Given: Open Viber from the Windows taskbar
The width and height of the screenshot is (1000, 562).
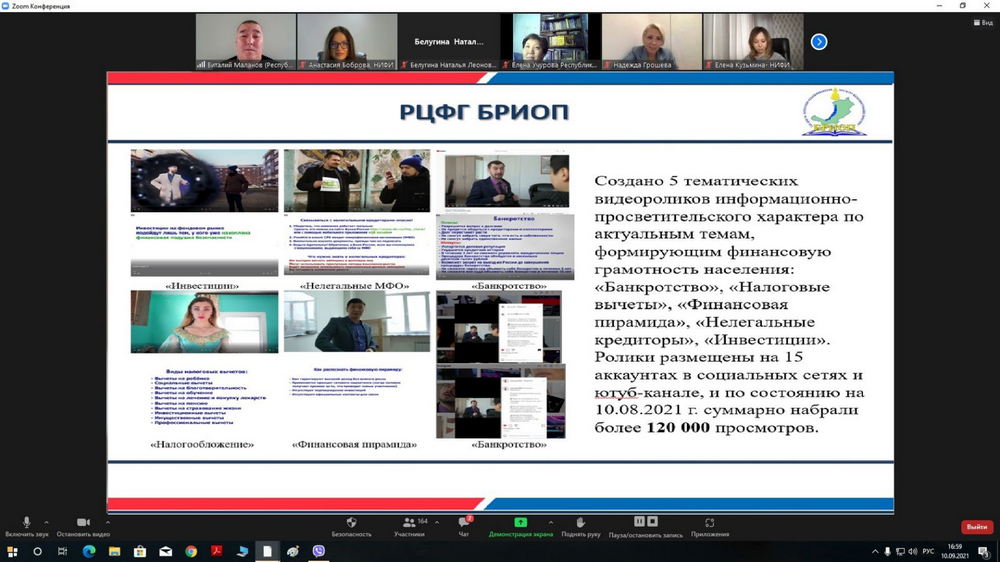Looking at the screenshot, I should 319,551.
